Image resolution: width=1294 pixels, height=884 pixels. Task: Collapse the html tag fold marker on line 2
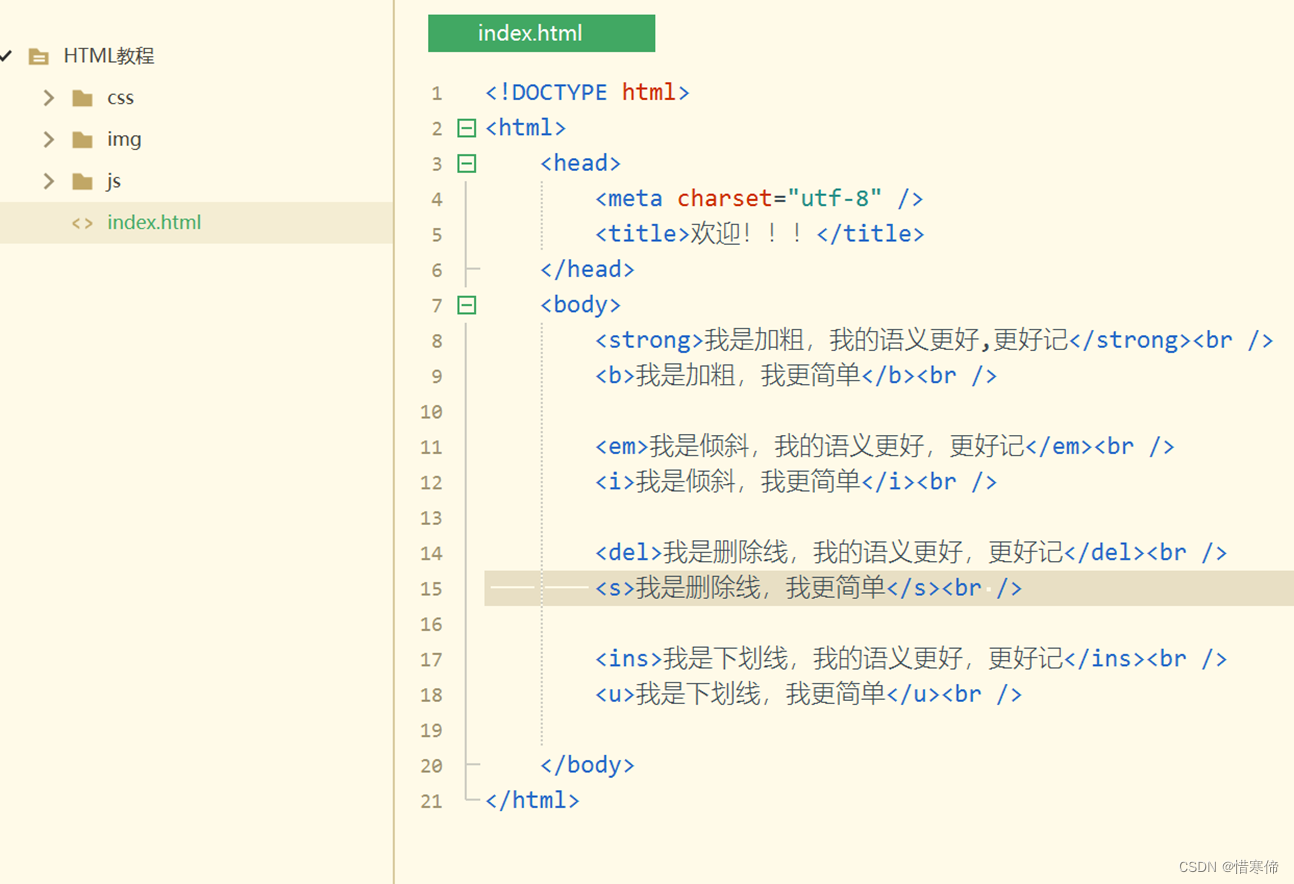[x=466, y=128]
